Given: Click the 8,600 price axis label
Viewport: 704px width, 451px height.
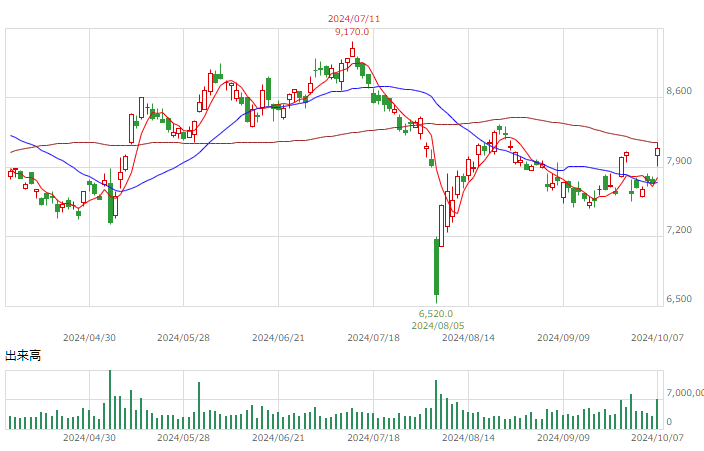Looking at the screenshot, I should pos(679,91).
